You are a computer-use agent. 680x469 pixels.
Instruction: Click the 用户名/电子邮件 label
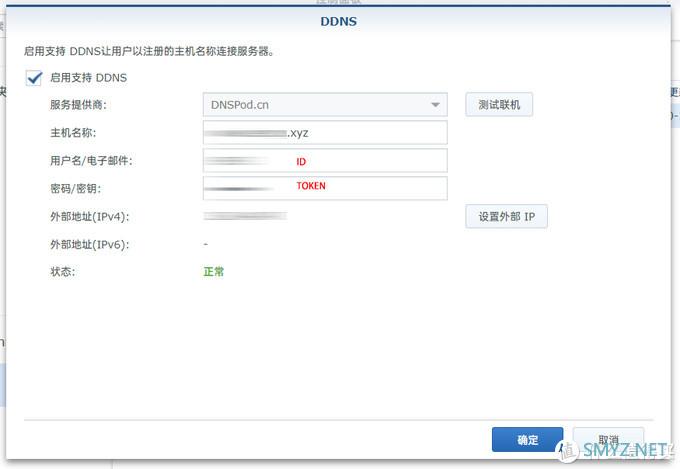click(91, 161)
